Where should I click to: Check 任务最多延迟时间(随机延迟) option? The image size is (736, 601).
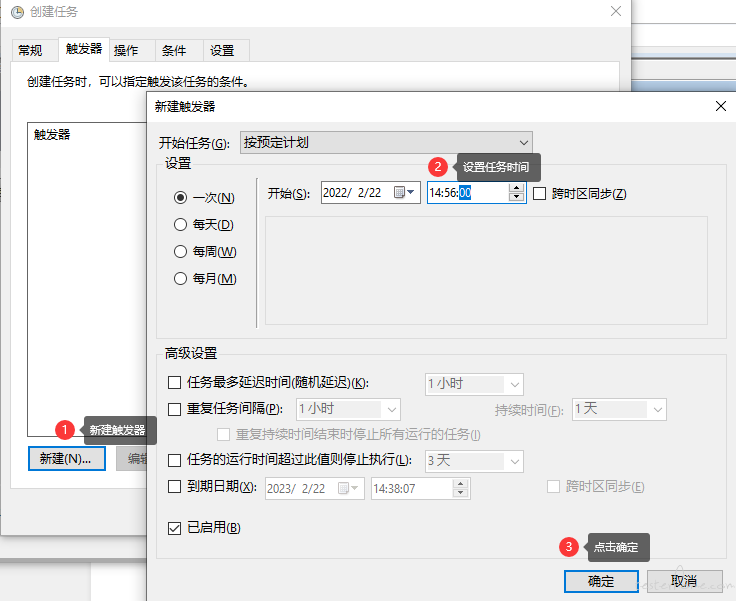pos(174,383)
